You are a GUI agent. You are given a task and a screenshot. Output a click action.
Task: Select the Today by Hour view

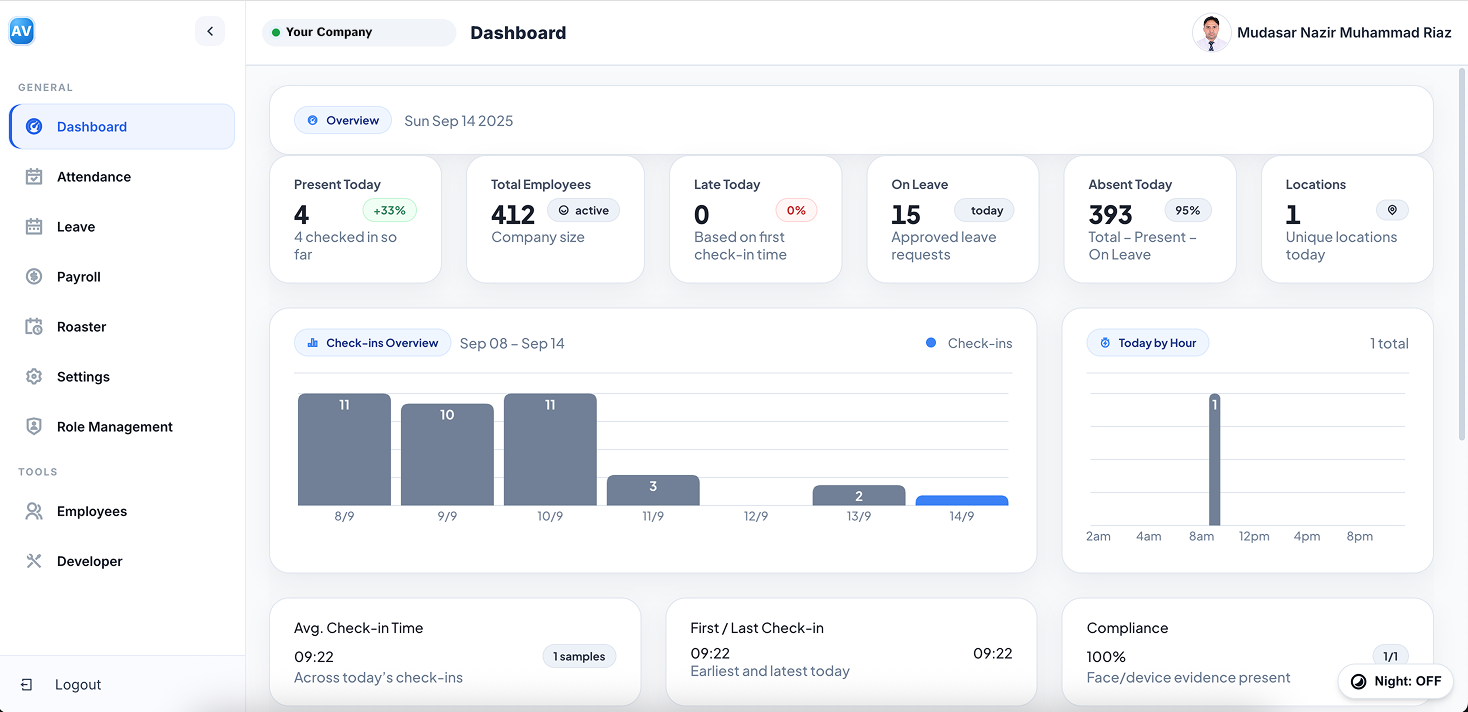click(1148, 342)
